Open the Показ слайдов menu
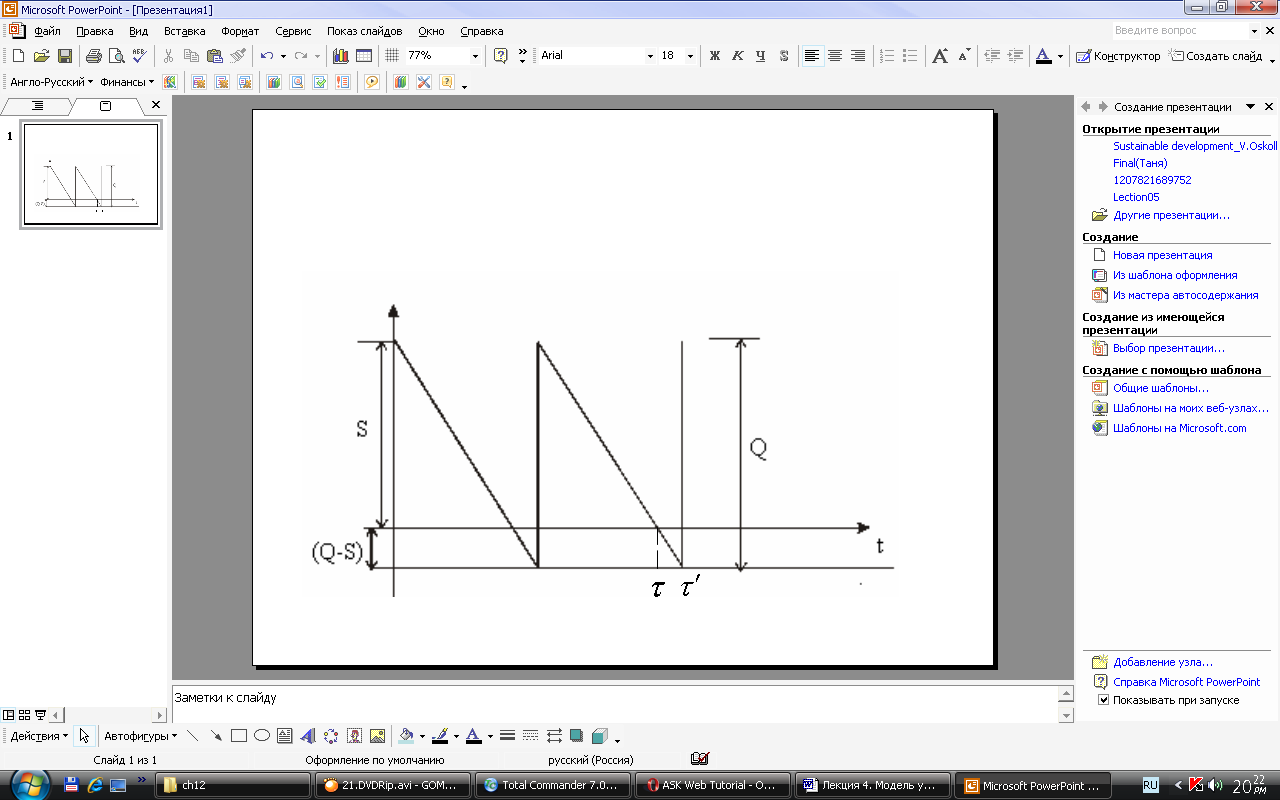This screenshot has width=1280, height=800. coord(363,31)
